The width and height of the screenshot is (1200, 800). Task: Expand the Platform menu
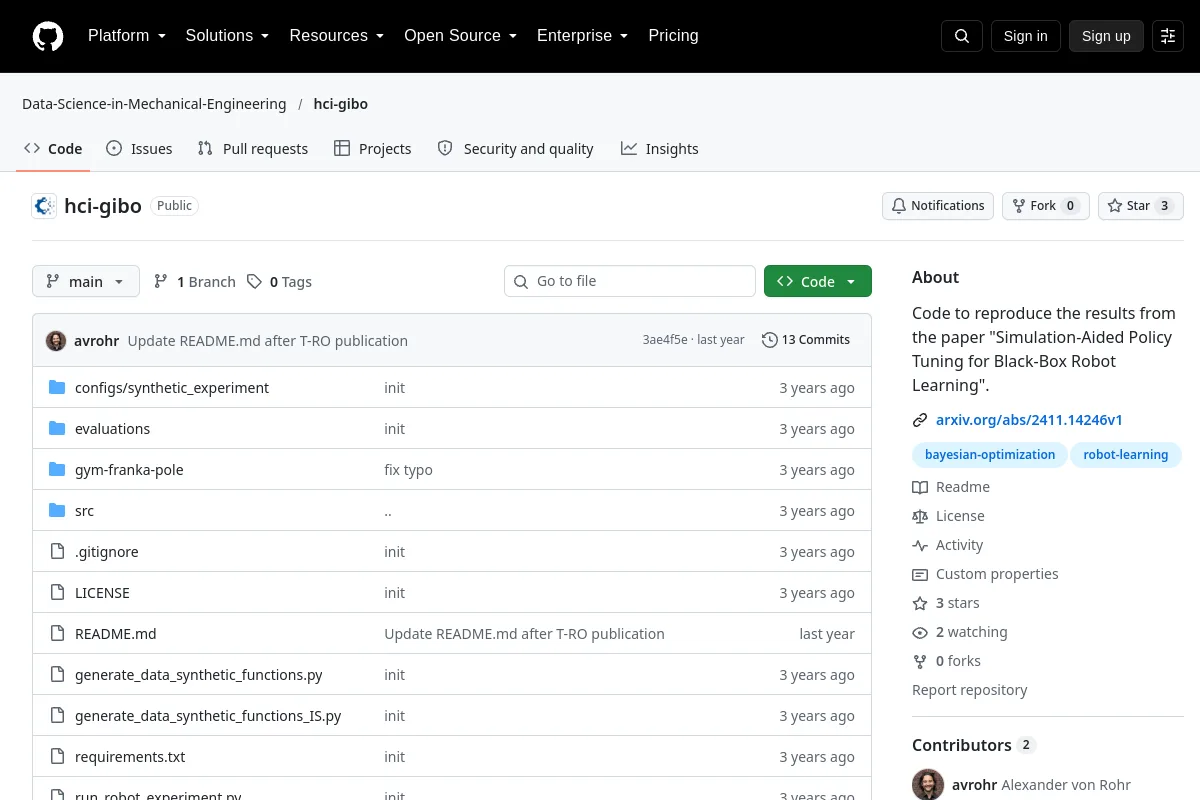[127, 36]
